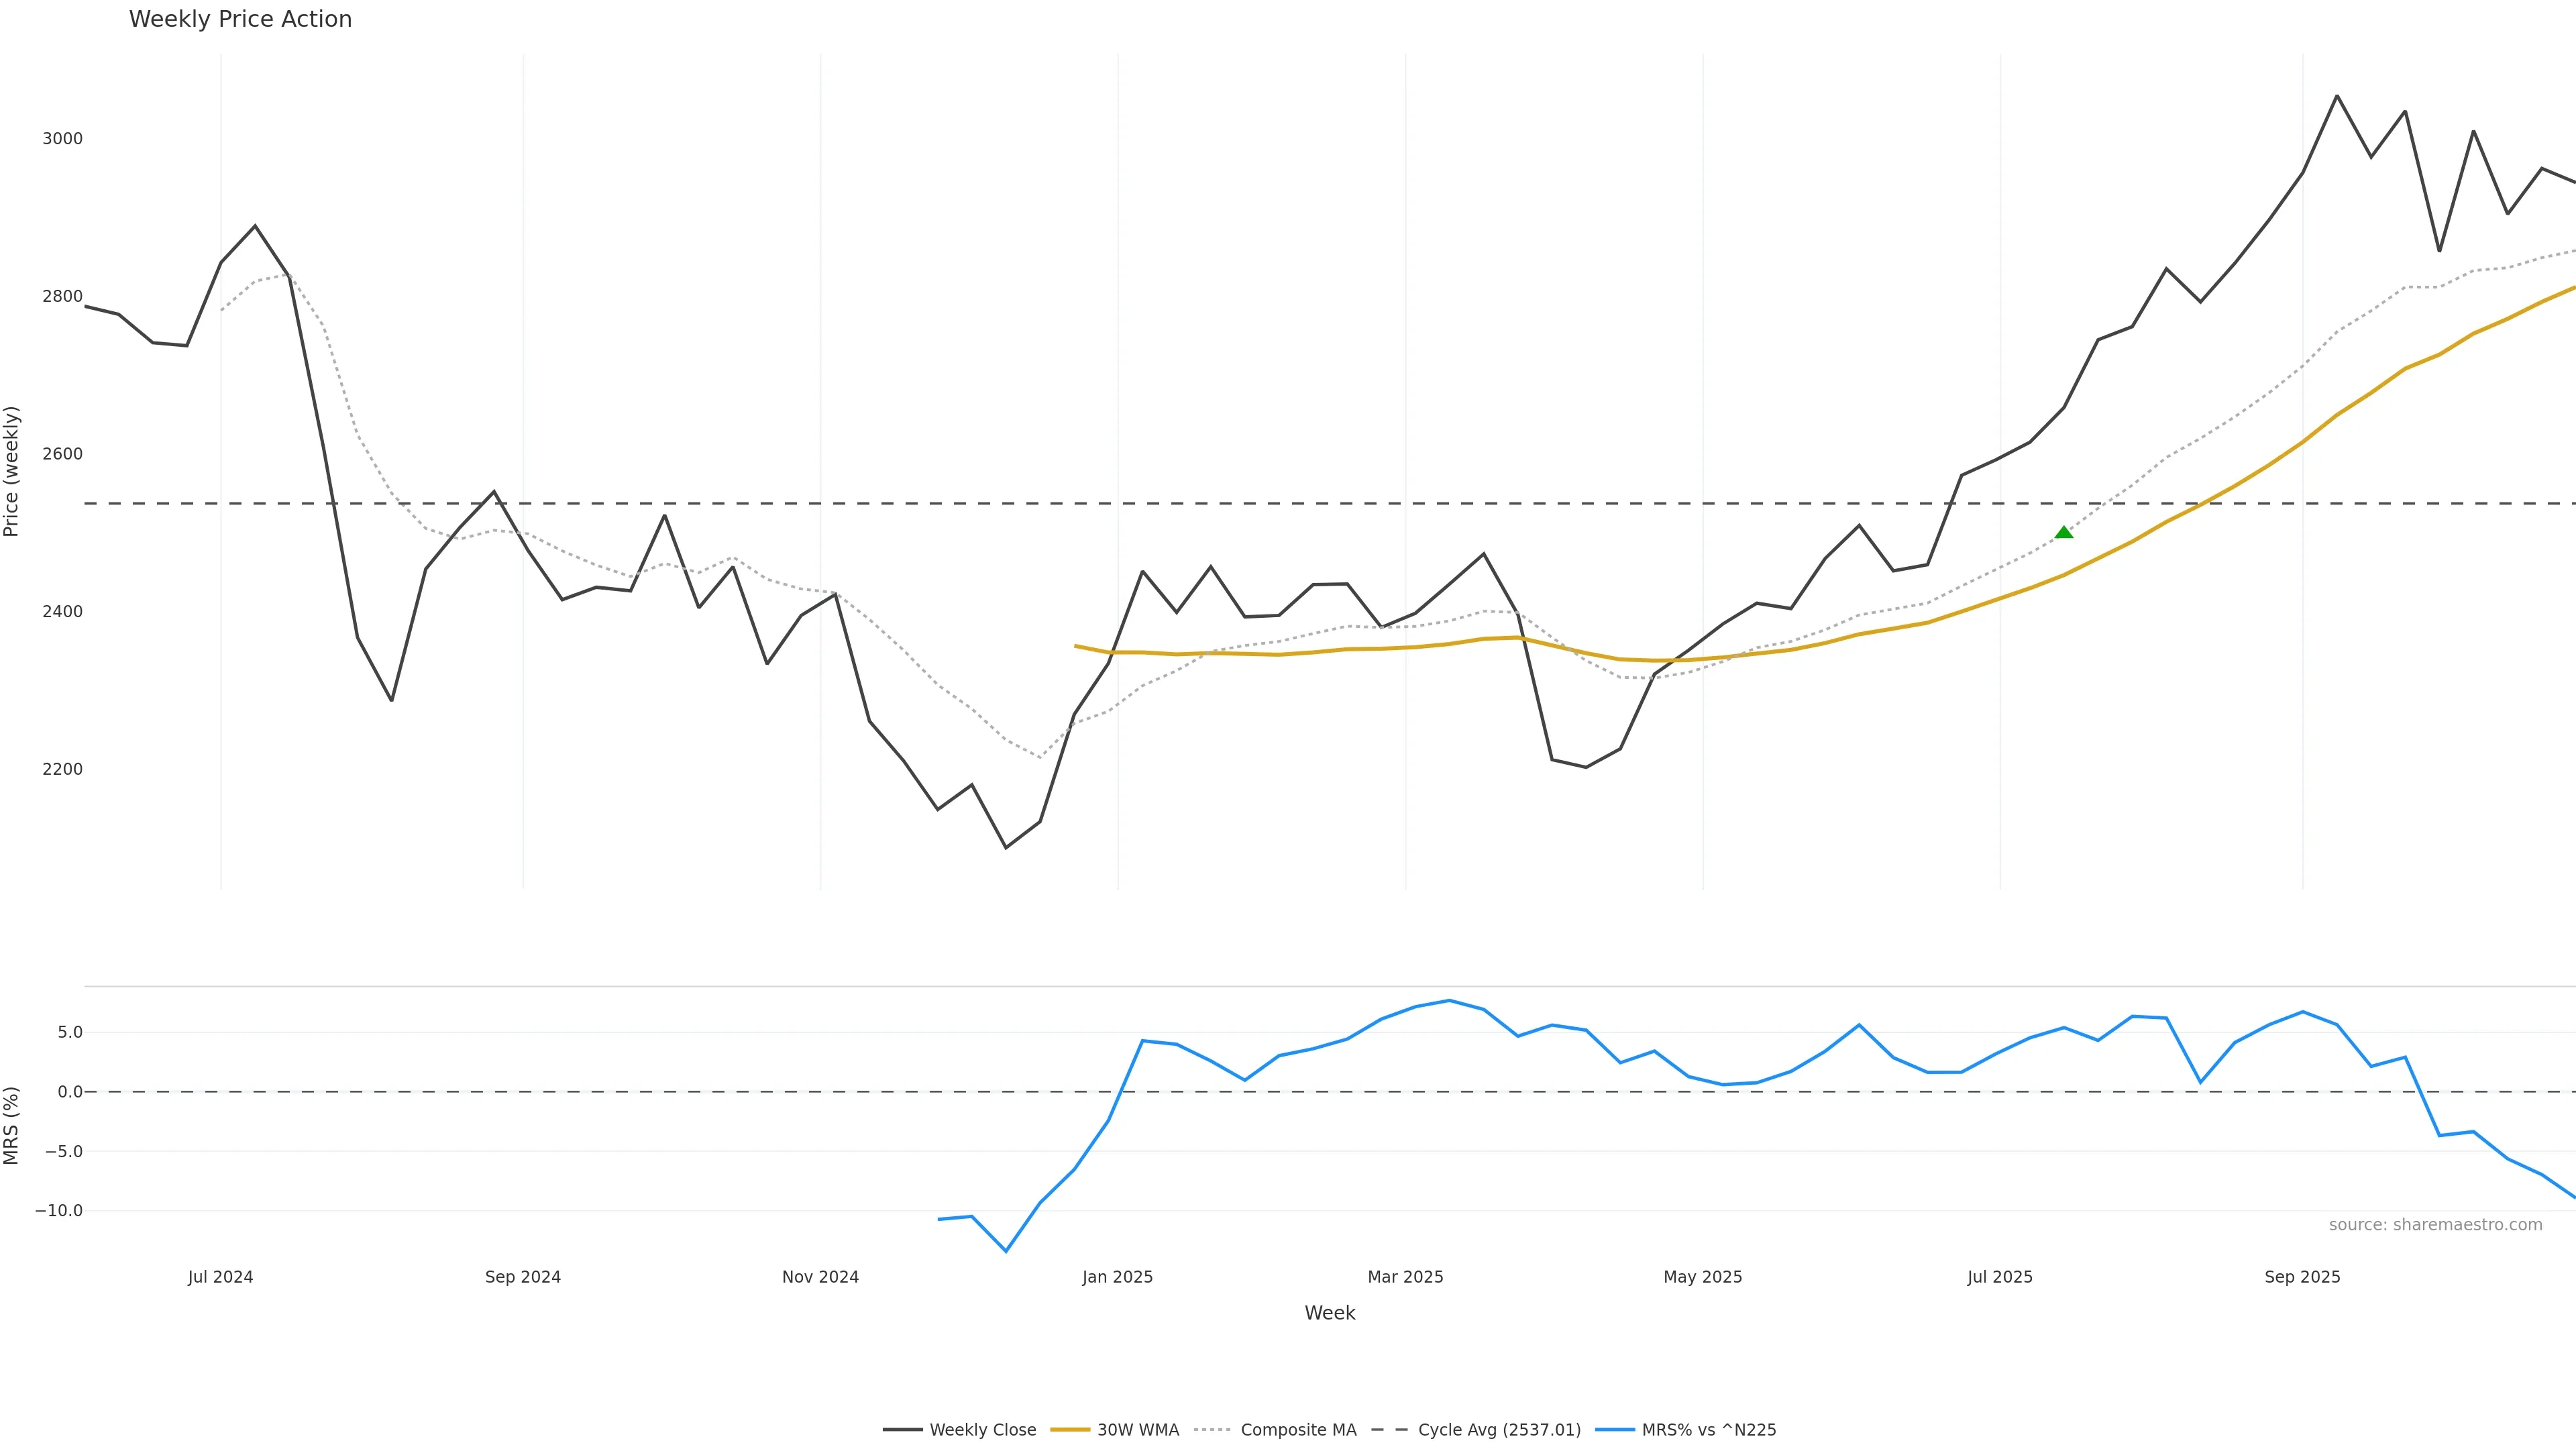2576x1449 pixels.
Task: Click the green triangle signal marker
Action: click(2063, 533)
